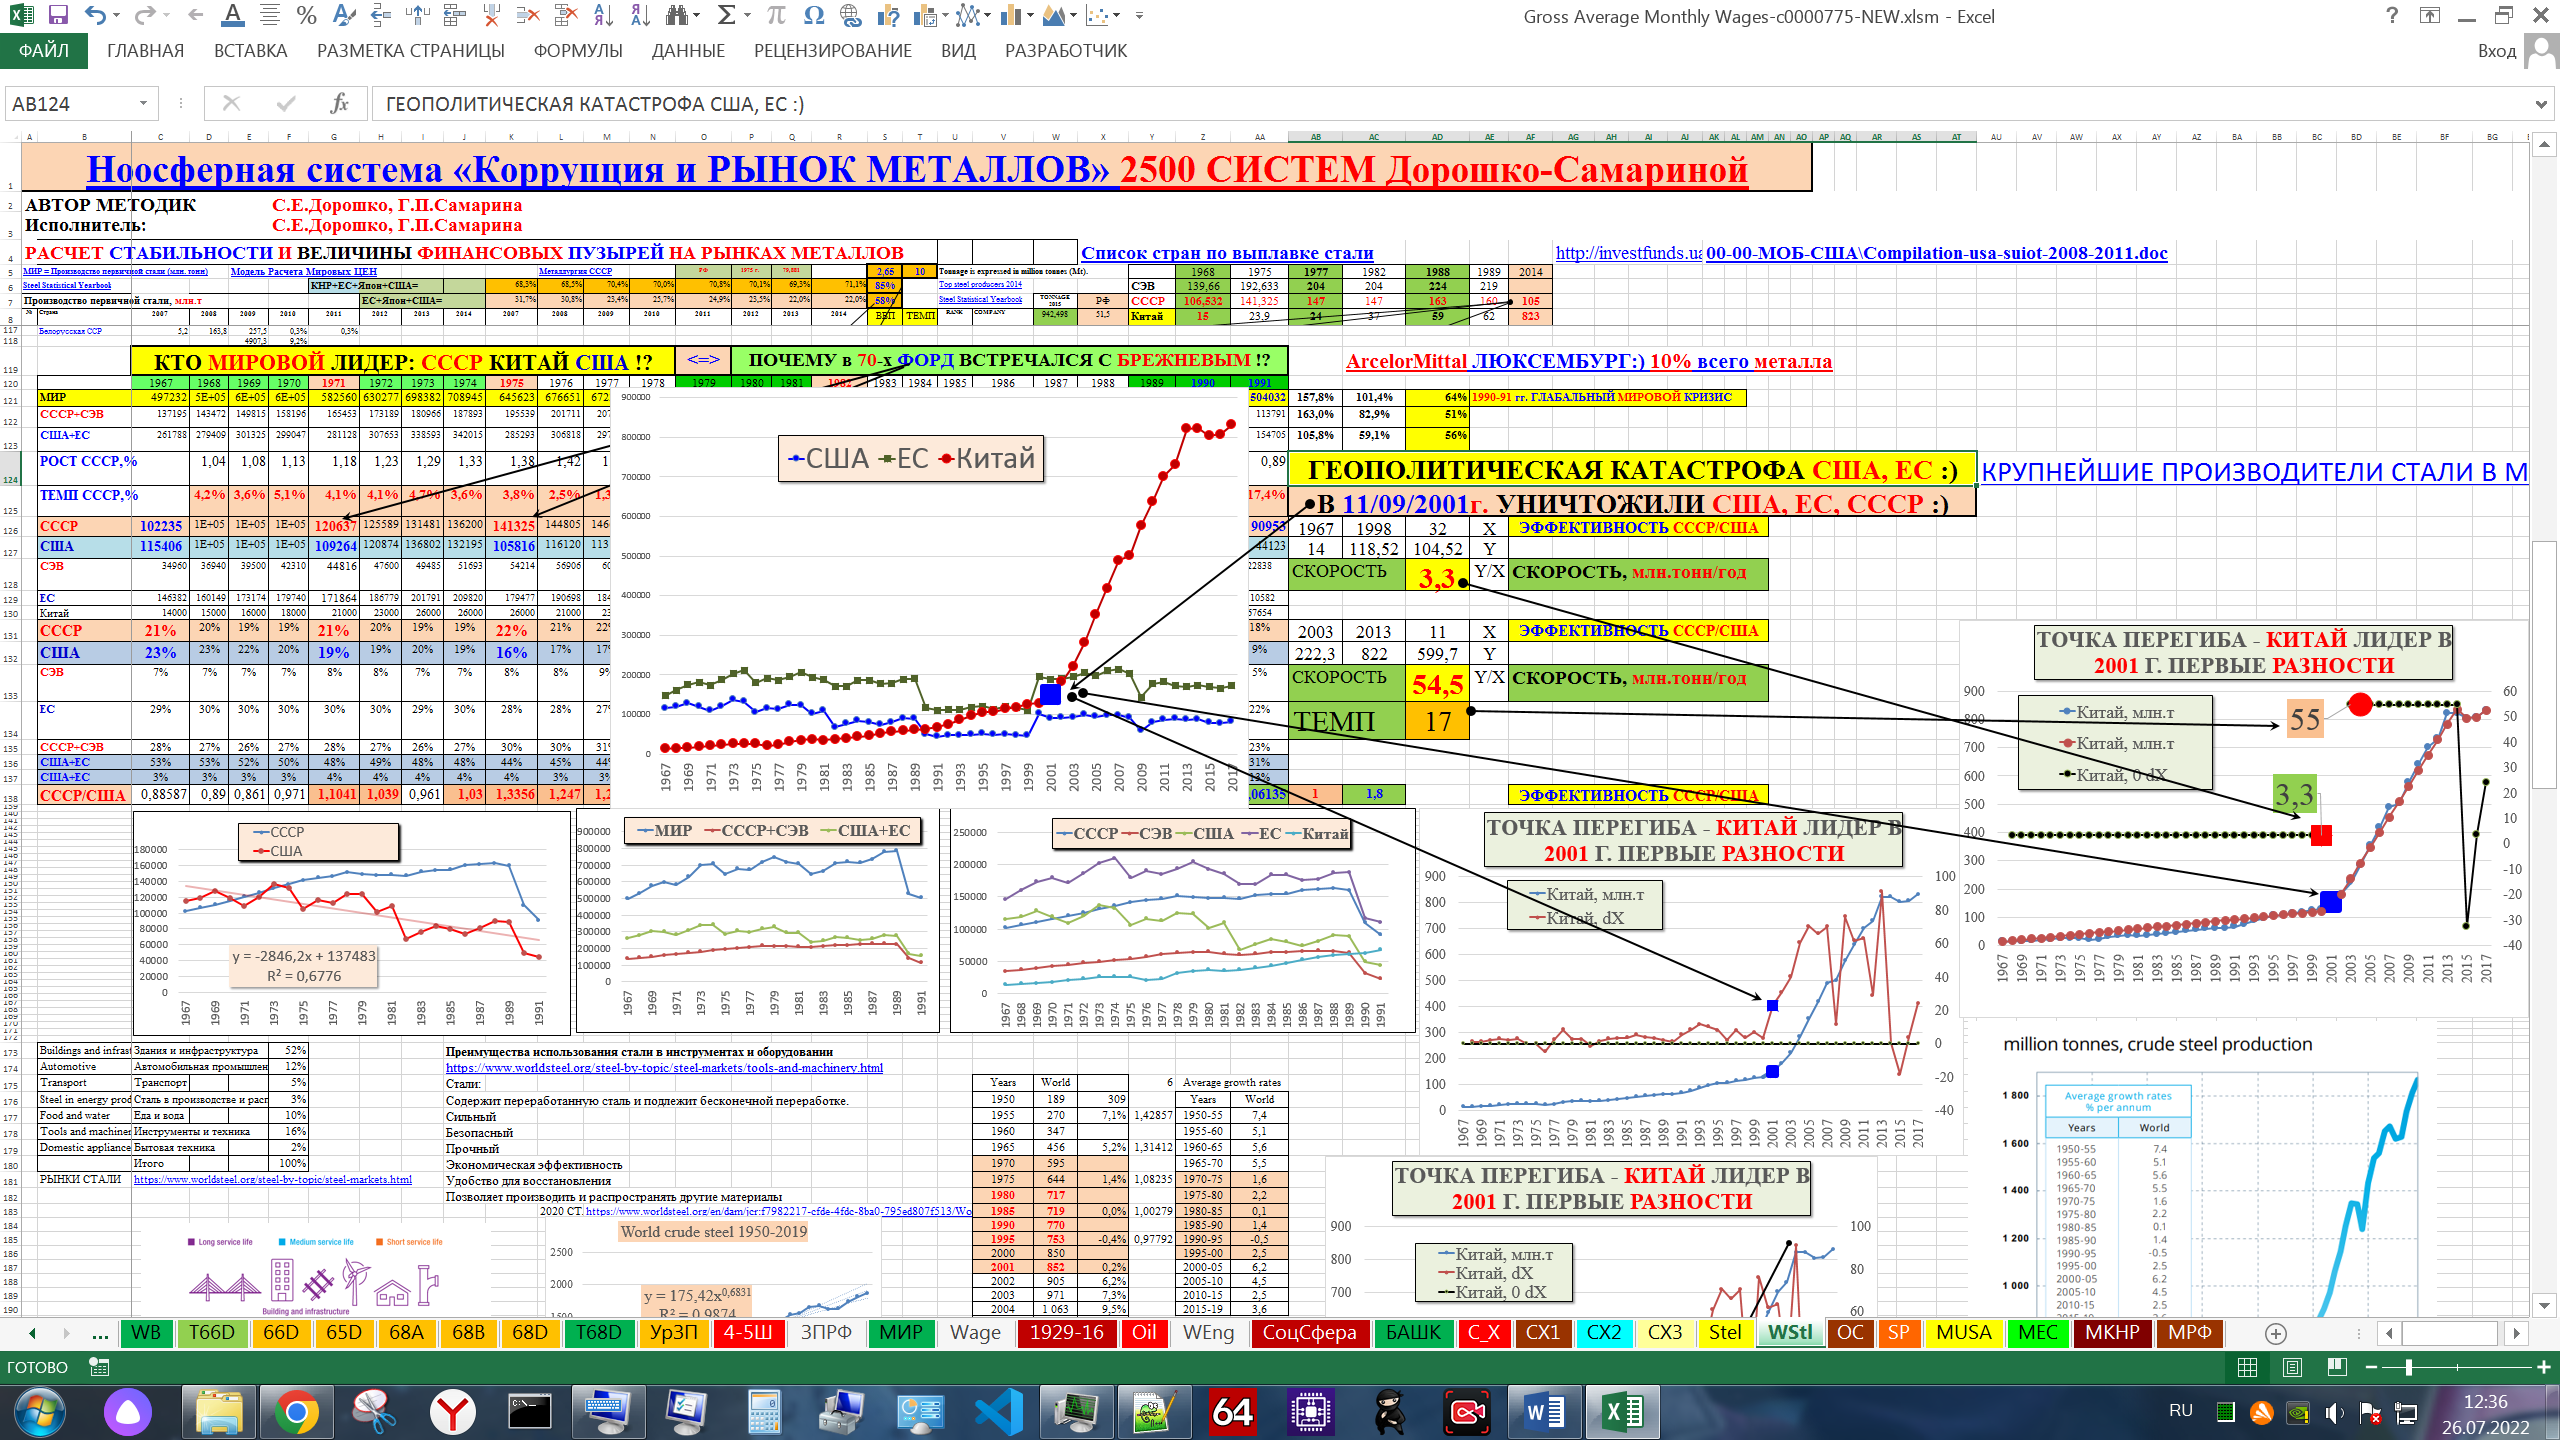Switch to Page Layout view in status bar
This screenshot has width=2560, height=1440.
coord(2293,1367)
